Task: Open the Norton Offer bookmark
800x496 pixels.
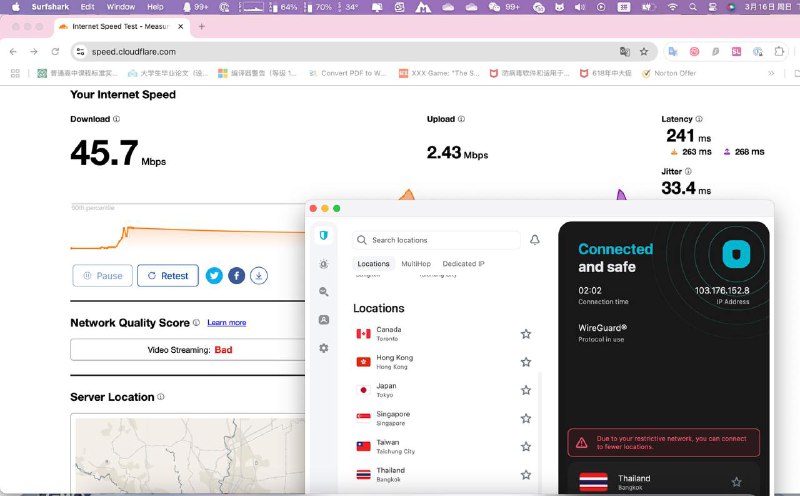Action: 669,73
